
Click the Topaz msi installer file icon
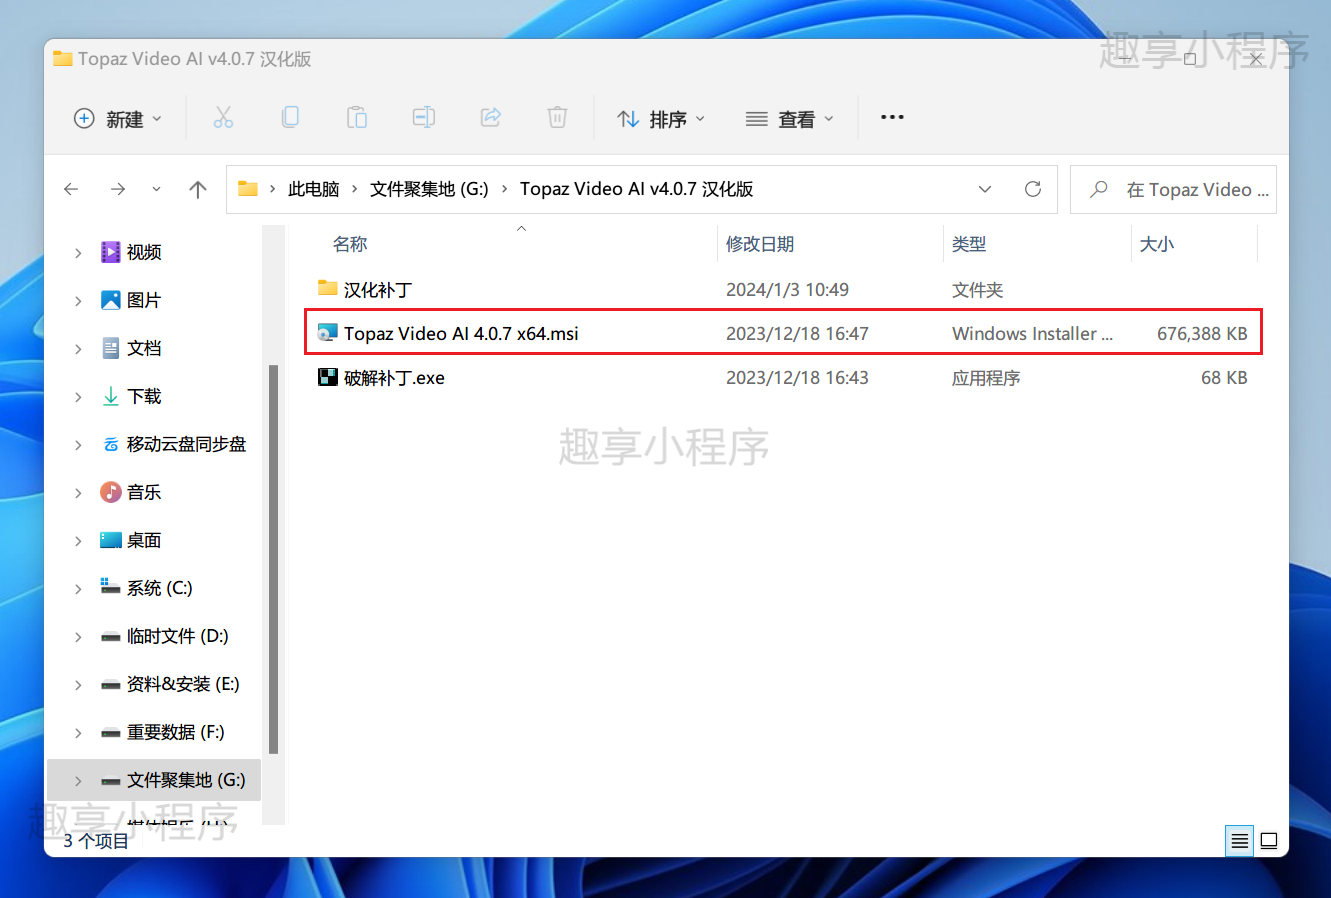[328, 333]
